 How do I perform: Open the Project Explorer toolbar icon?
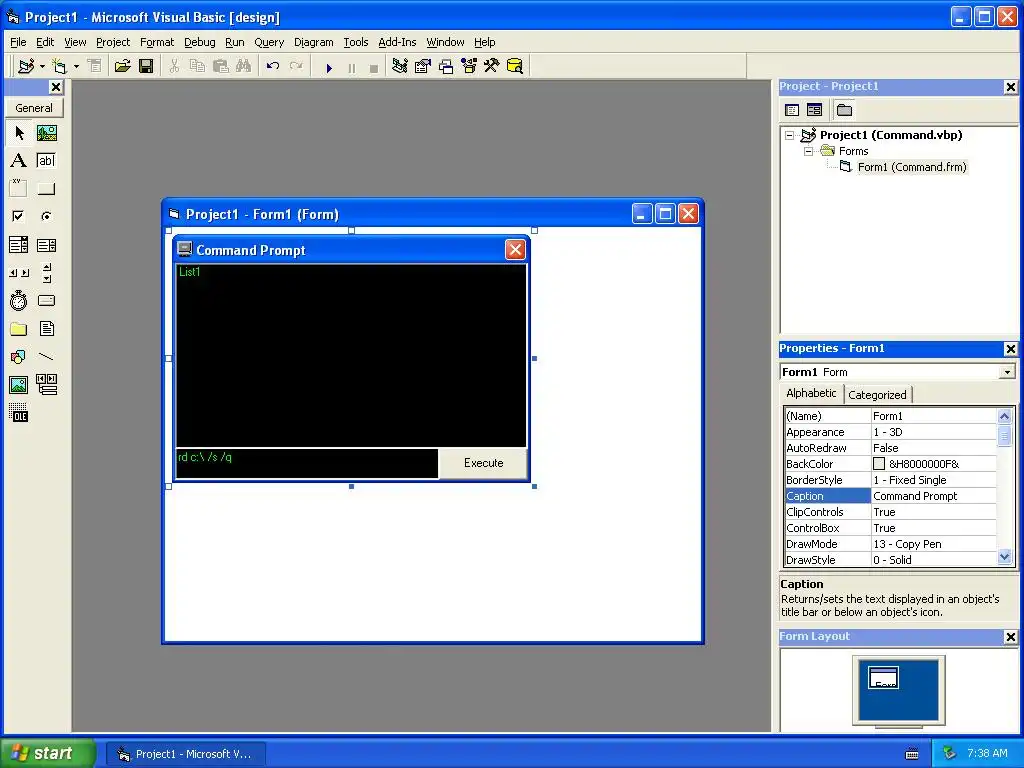[400, 66]
